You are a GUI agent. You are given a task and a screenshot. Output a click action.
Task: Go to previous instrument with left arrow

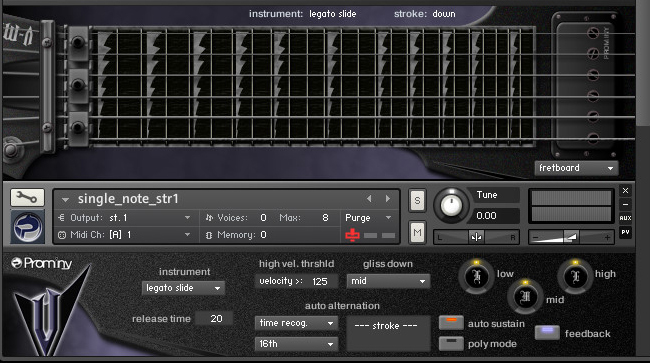coord(369,199)
